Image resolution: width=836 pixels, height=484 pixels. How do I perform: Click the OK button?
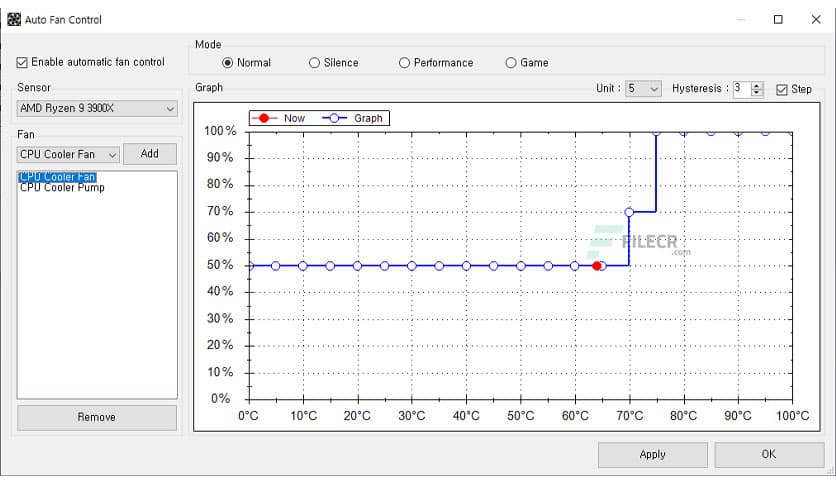(769, 455)
